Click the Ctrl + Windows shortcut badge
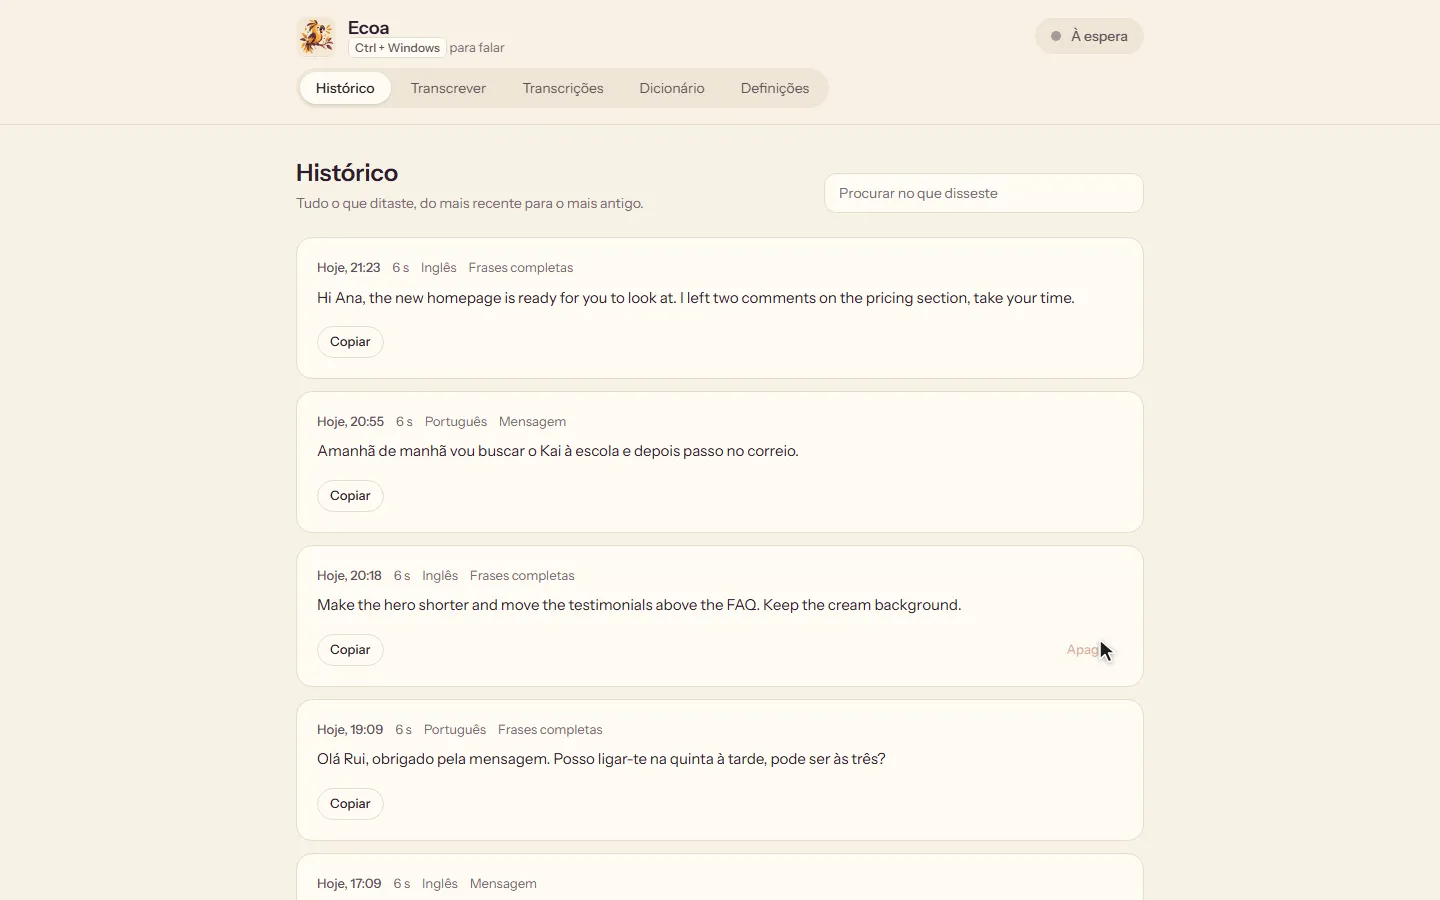The image size is (1440, 900). coord(397,48)
